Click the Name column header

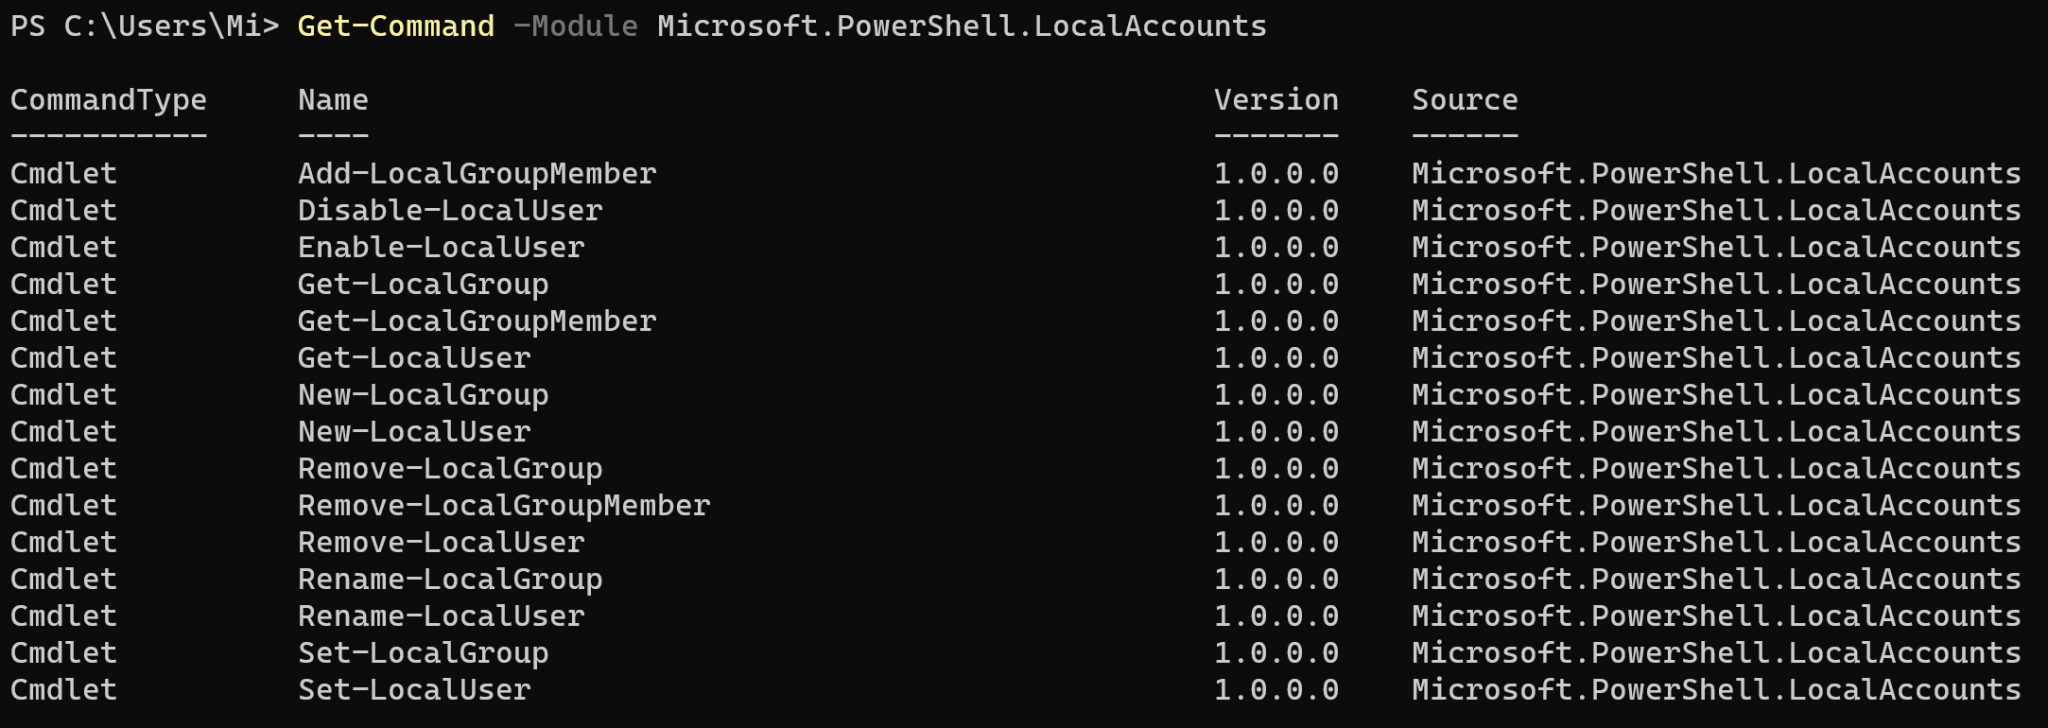click(333, 100)
